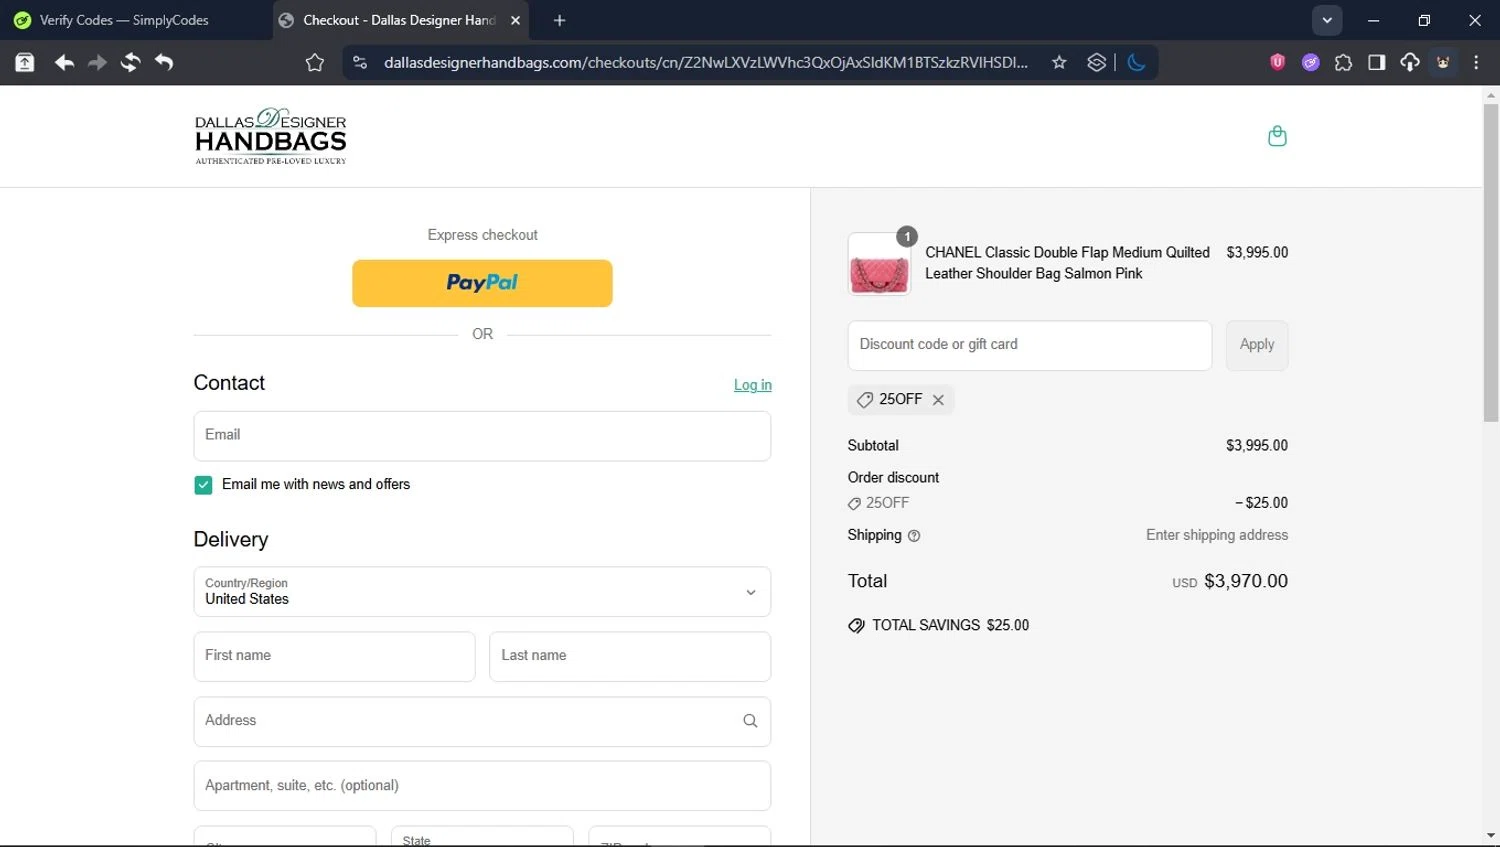This screenshot has width=1500, height=847.
Task: Click the Apartment, suite optional field
Action: point(482,786)
